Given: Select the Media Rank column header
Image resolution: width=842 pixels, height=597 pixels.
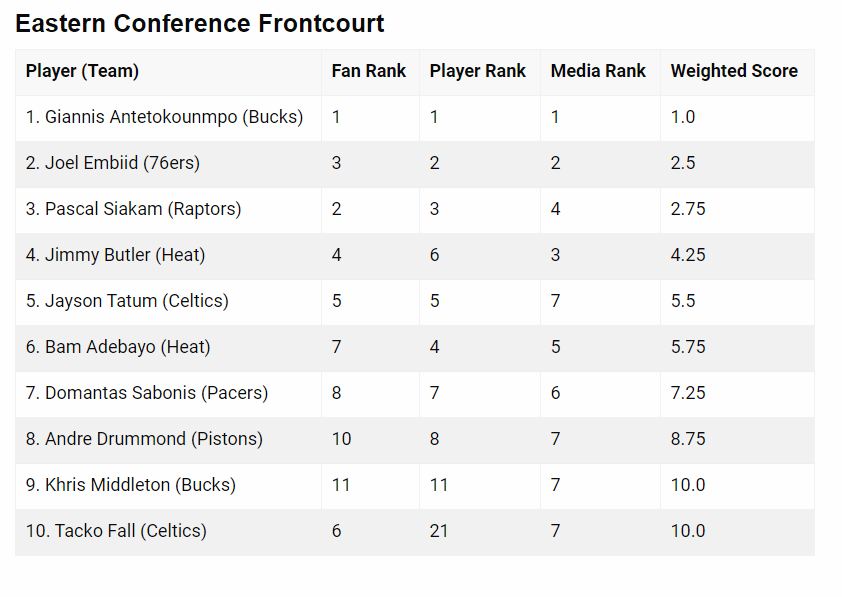Looking at the screenshot, I should 598,71.
